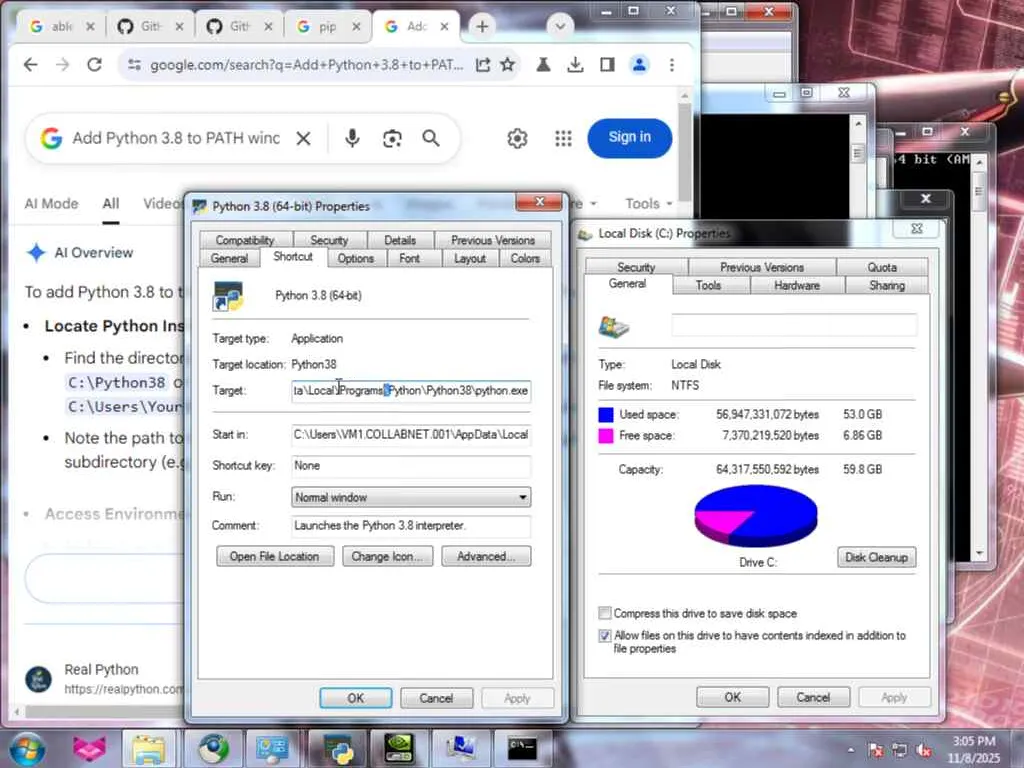Click the blue Used space swatch

(x=606, y=415)
